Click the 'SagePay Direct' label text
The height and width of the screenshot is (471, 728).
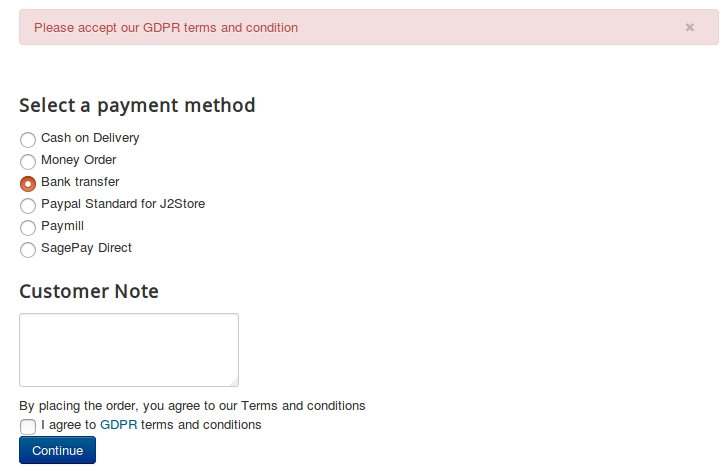click(x=86, y=248)
